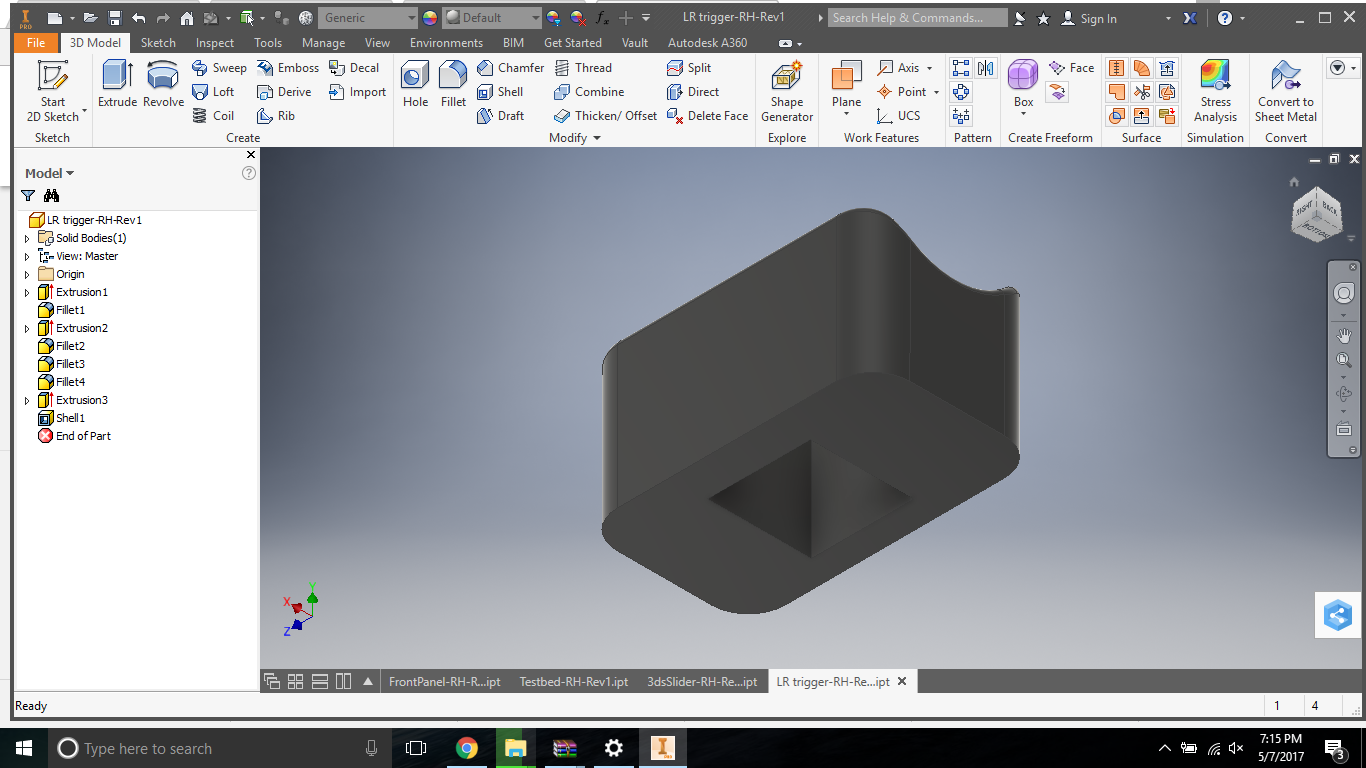Select the Thread tool
The width and height of the screenshot is (1366, 768).
[x=582, y=68]
